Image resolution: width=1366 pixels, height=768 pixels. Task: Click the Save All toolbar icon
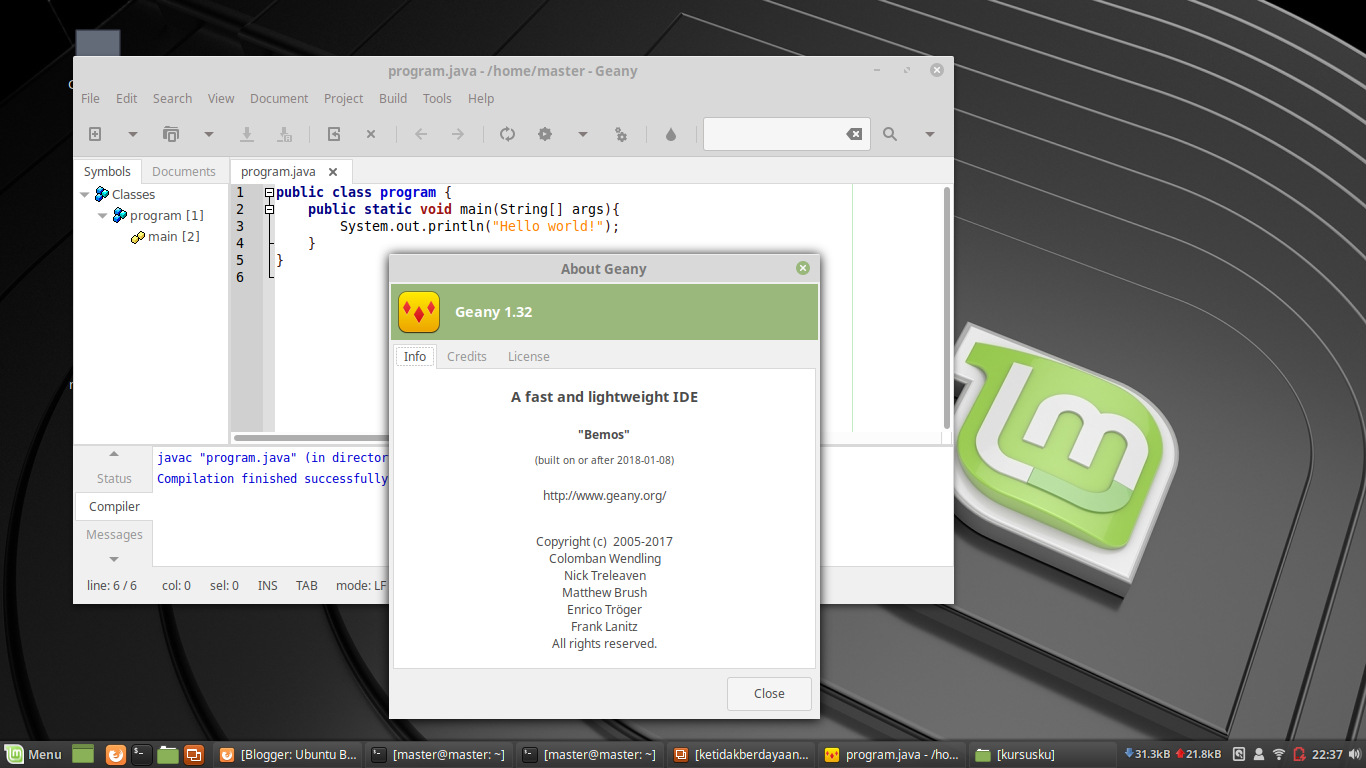click(285, 134)
